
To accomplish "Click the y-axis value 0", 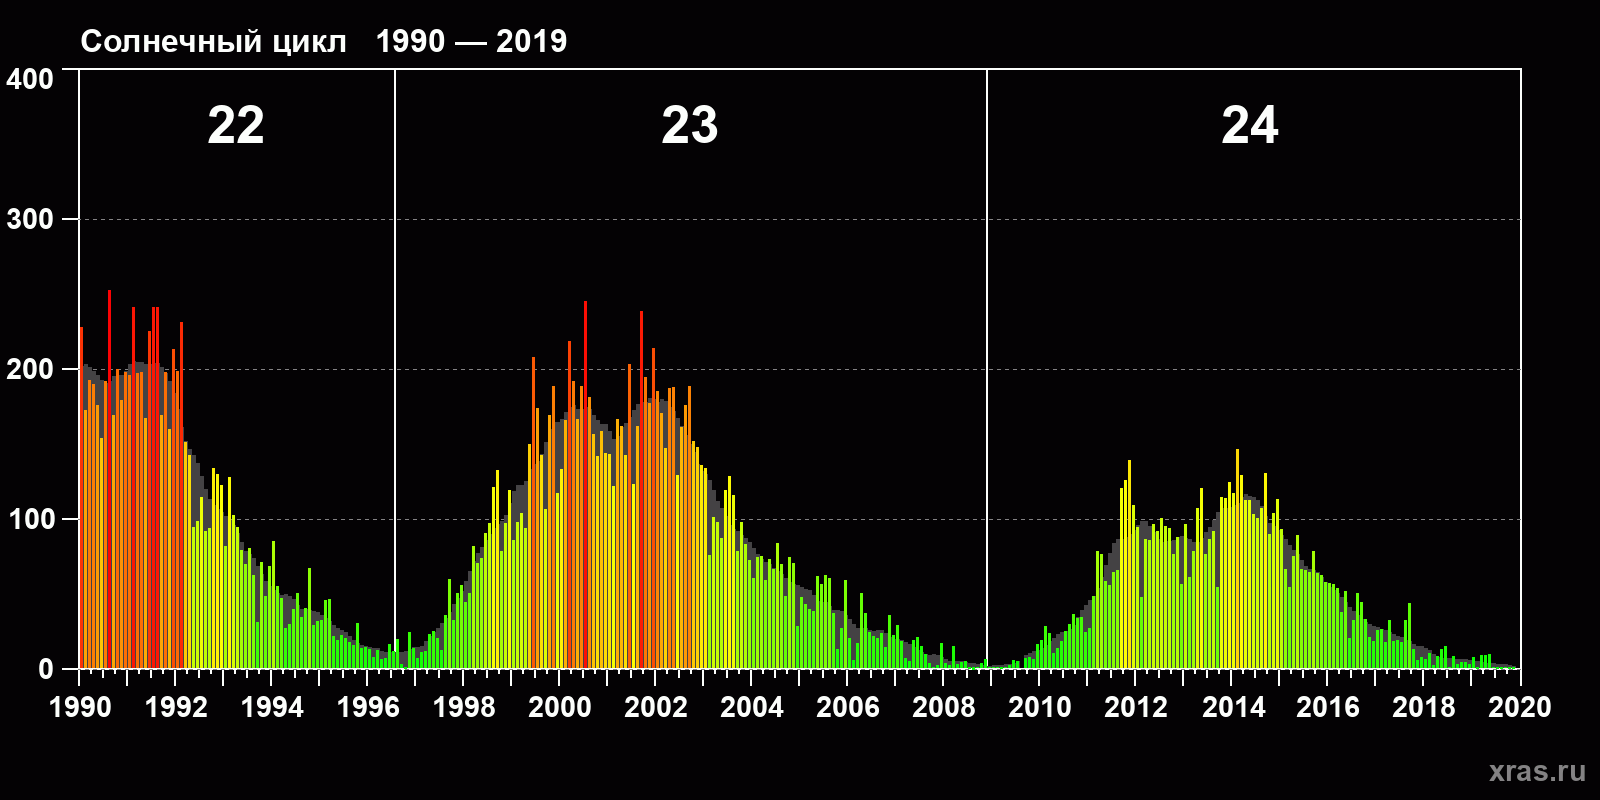I will coord(46,669).
